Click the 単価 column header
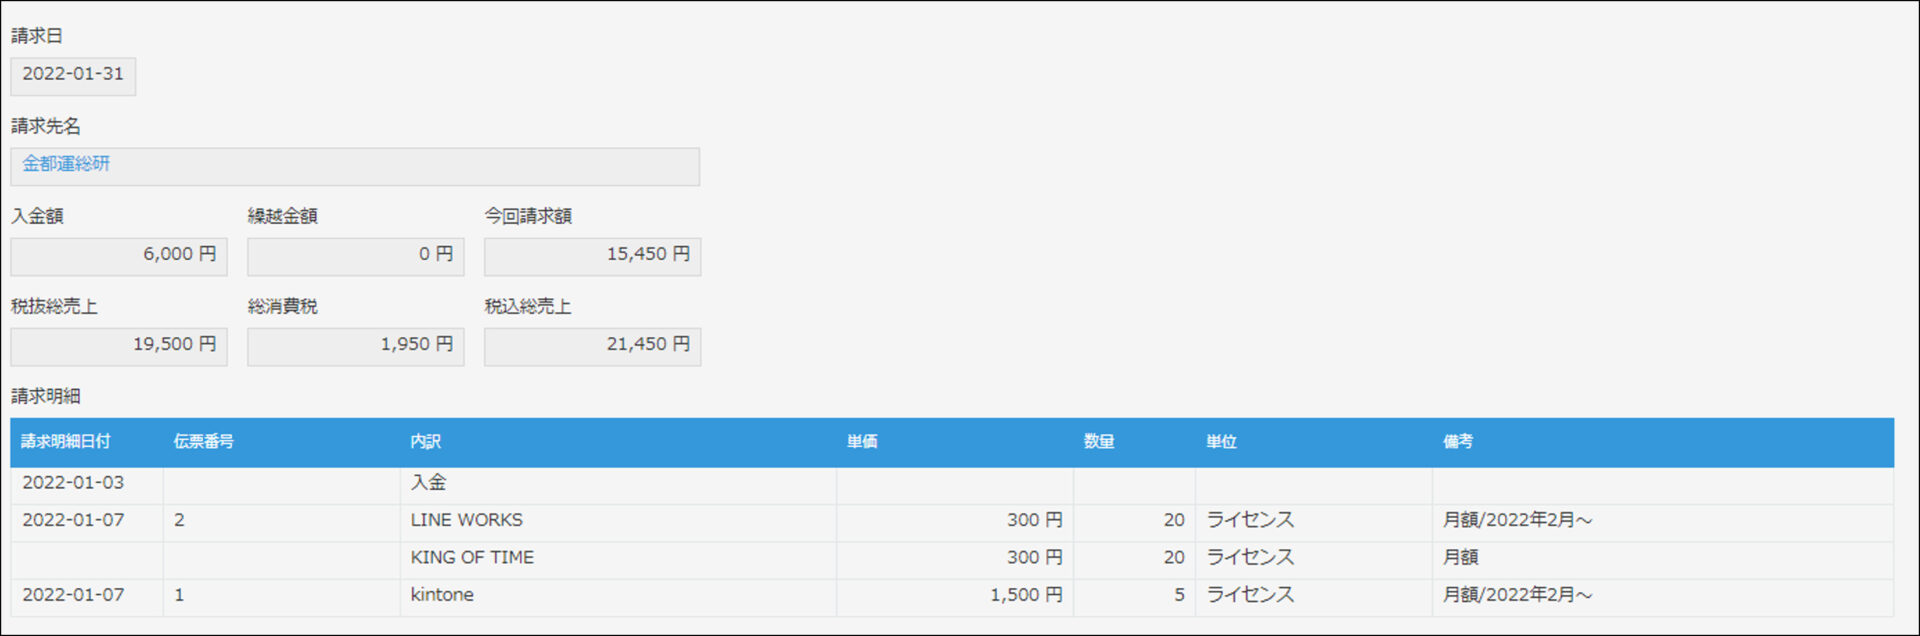Image resolution: width=1920 pixels, height=636 pixels. [862, 442]
